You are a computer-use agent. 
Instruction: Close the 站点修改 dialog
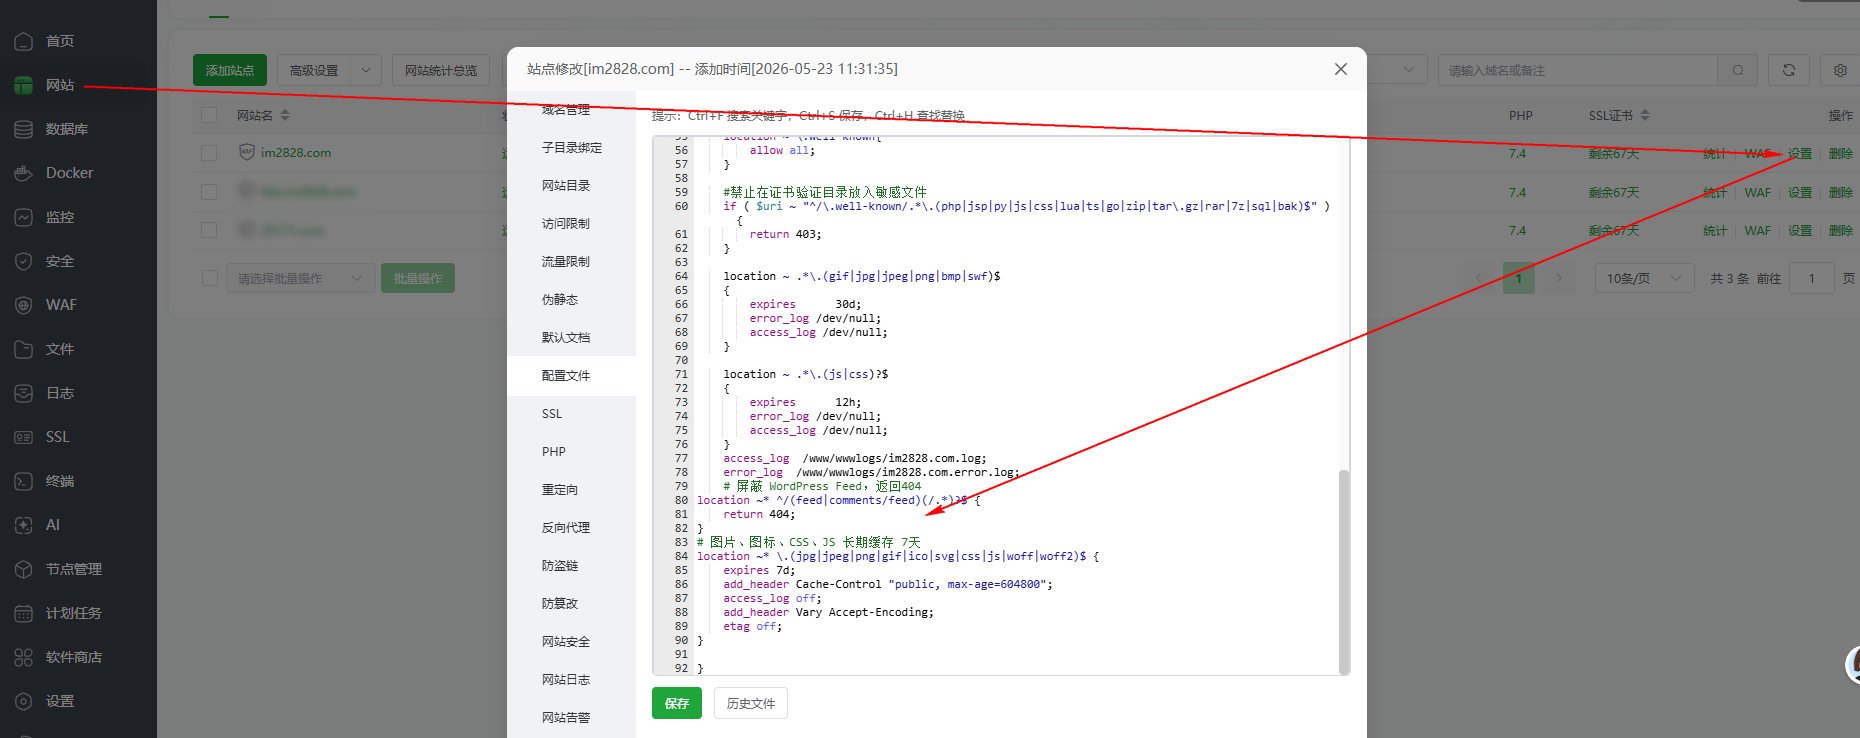(x=1341, y=69)
